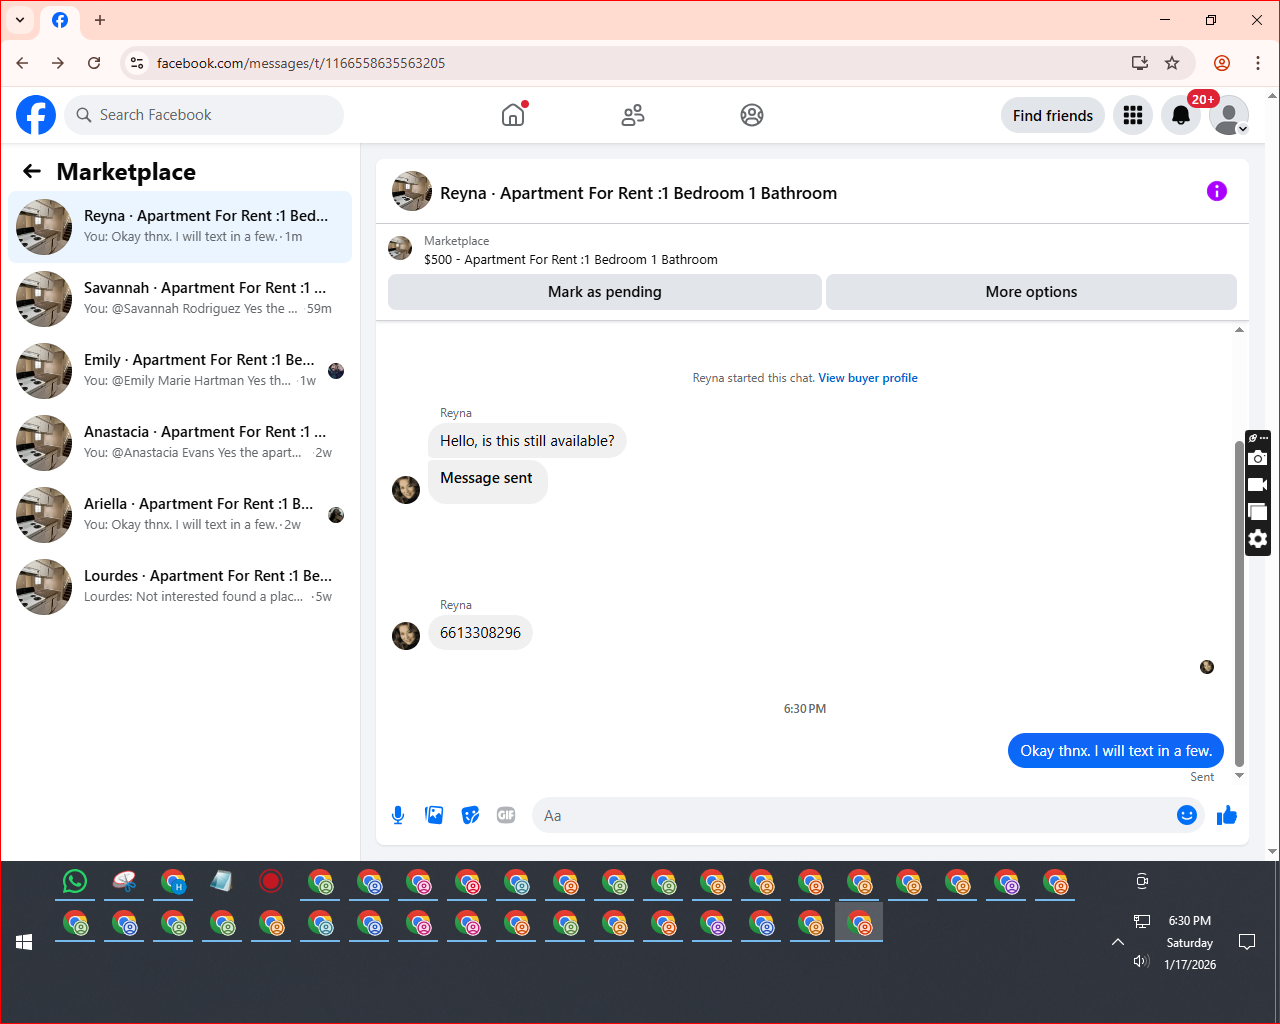The height and width of the screenshot is (1024, 1280).
Task: Open the emoji picker smiley
Action: coord(1187,815)
